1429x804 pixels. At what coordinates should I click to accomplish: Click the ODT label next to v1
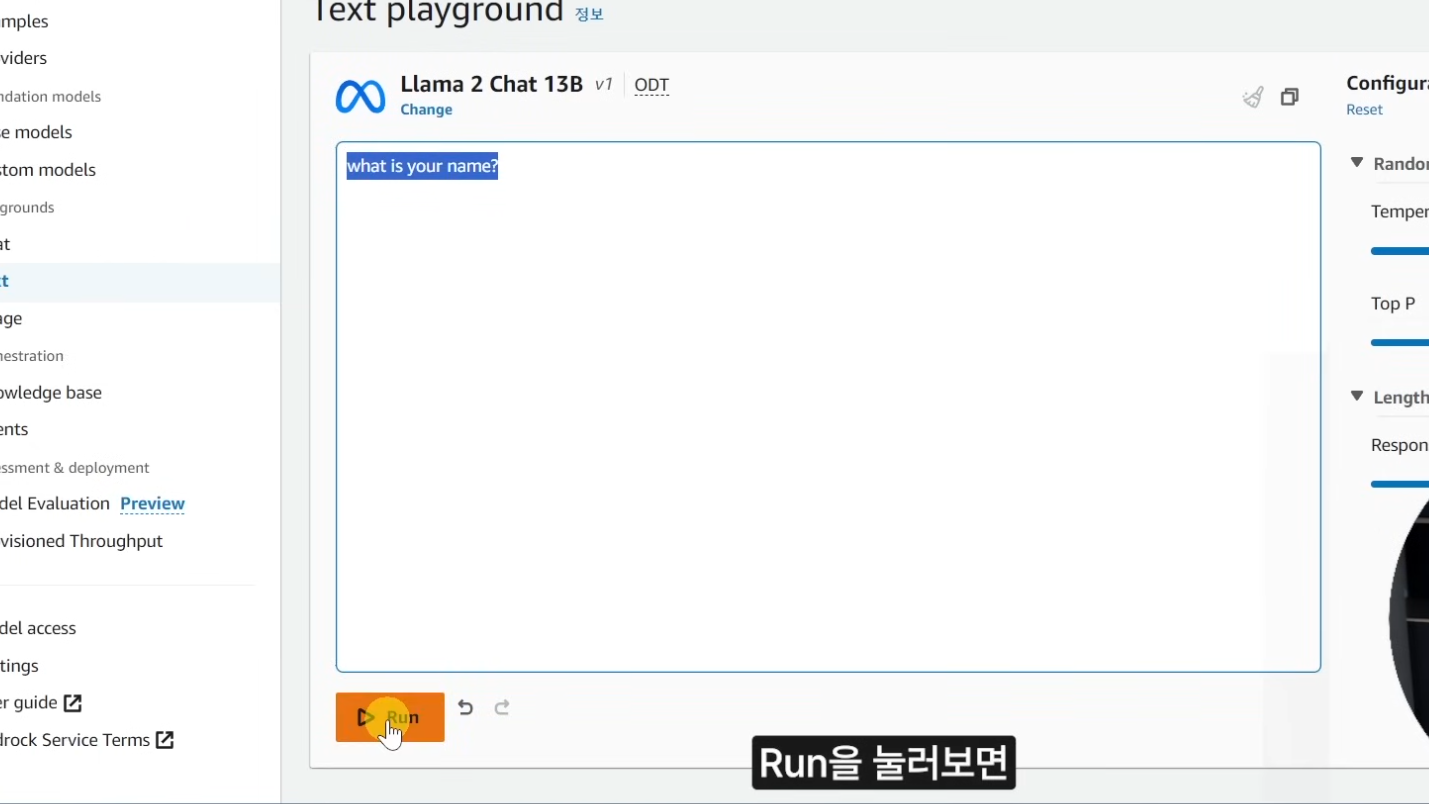click(651, 85)
